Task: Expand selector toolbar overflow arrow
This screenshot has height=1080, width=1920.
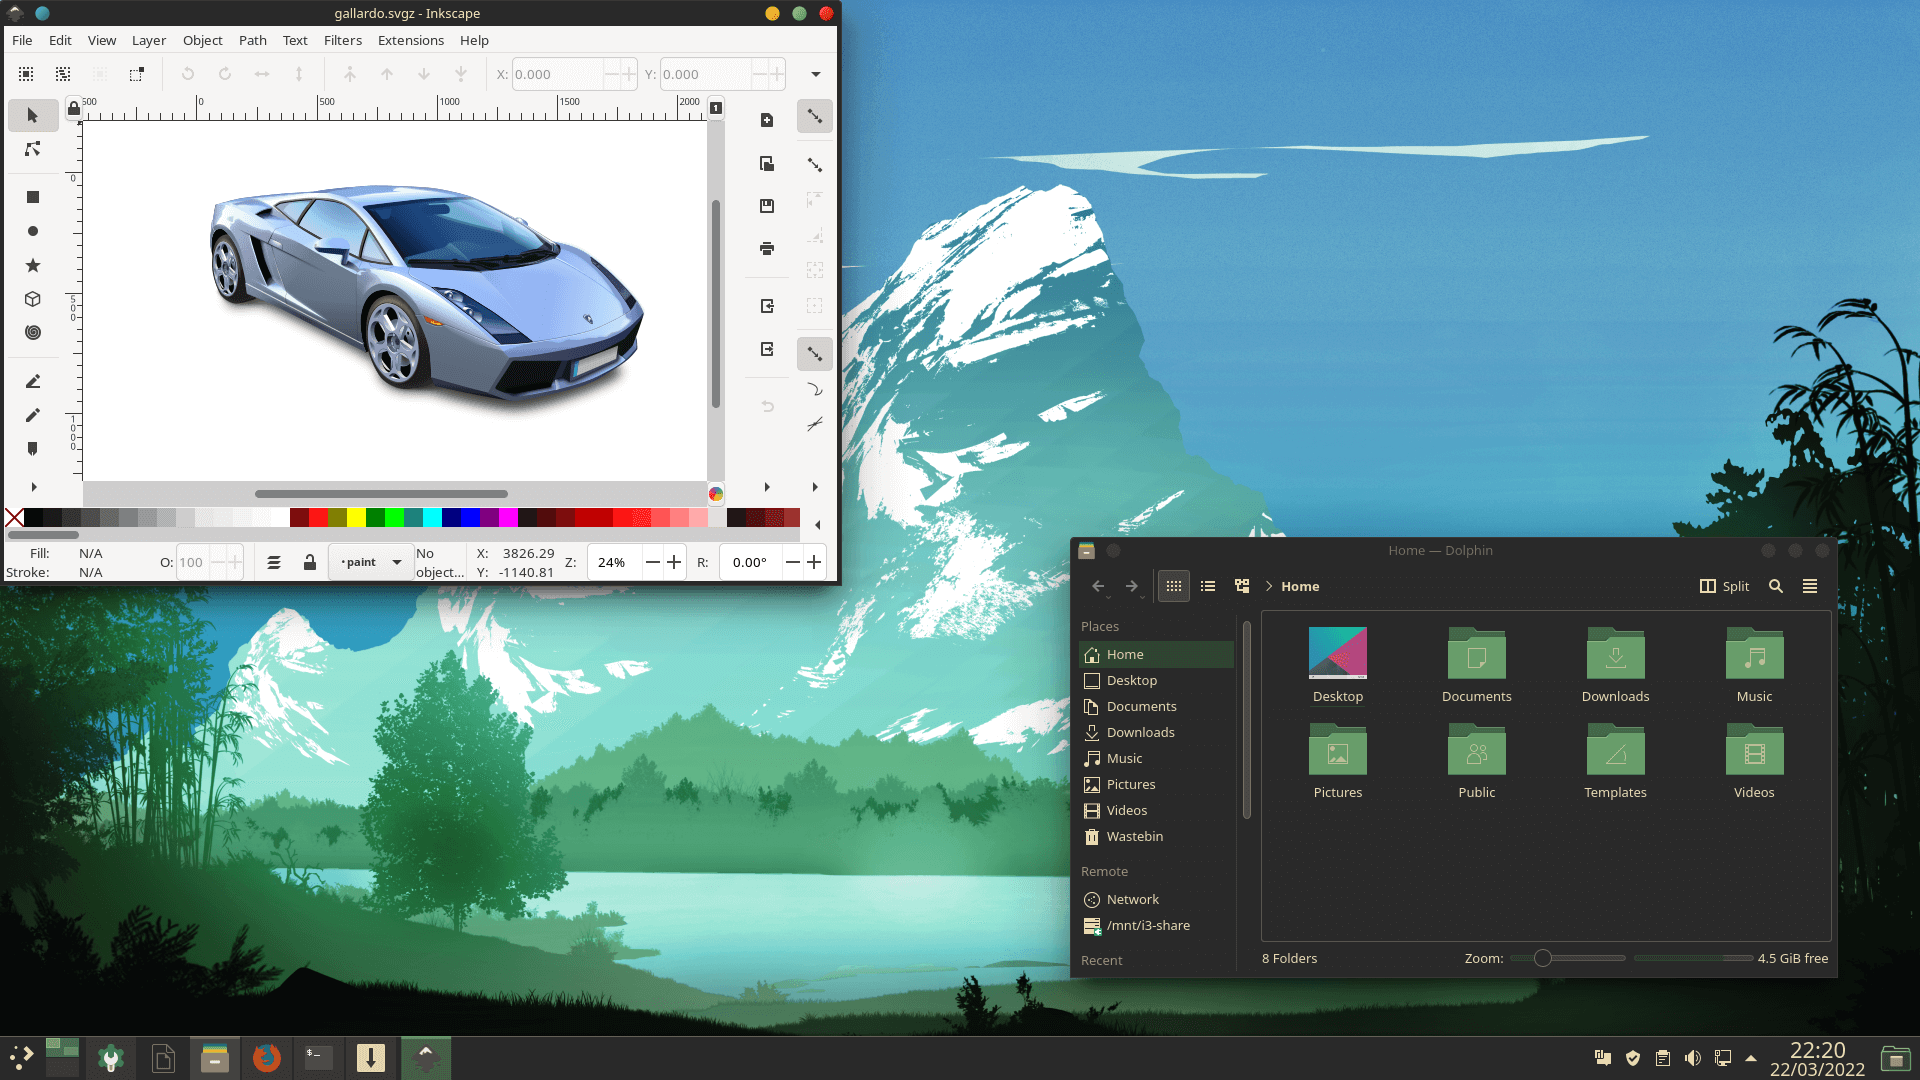Action: click(x=816, y=74)
